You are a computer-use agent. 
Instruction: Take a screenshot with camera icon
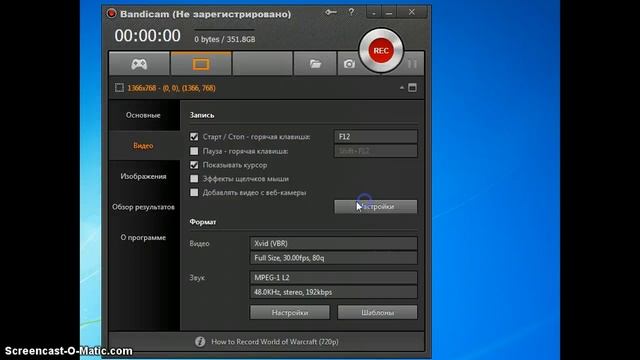349,64
